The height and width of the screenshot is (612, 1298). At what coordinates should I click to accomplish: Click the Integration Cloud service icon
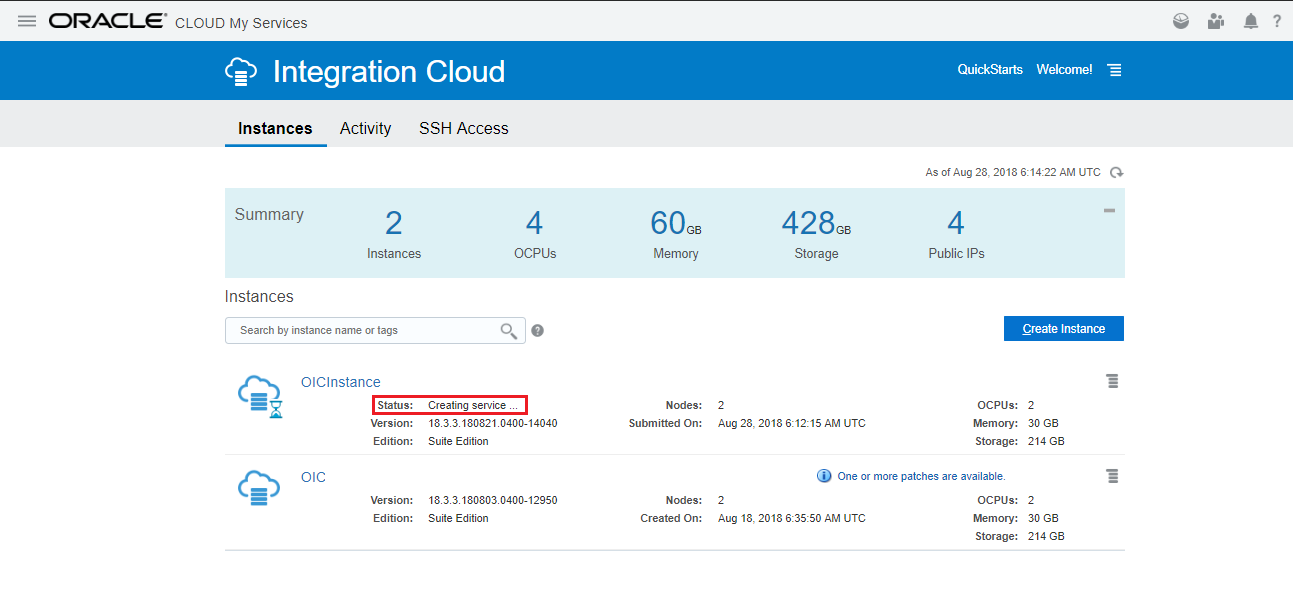coord(238,72)
